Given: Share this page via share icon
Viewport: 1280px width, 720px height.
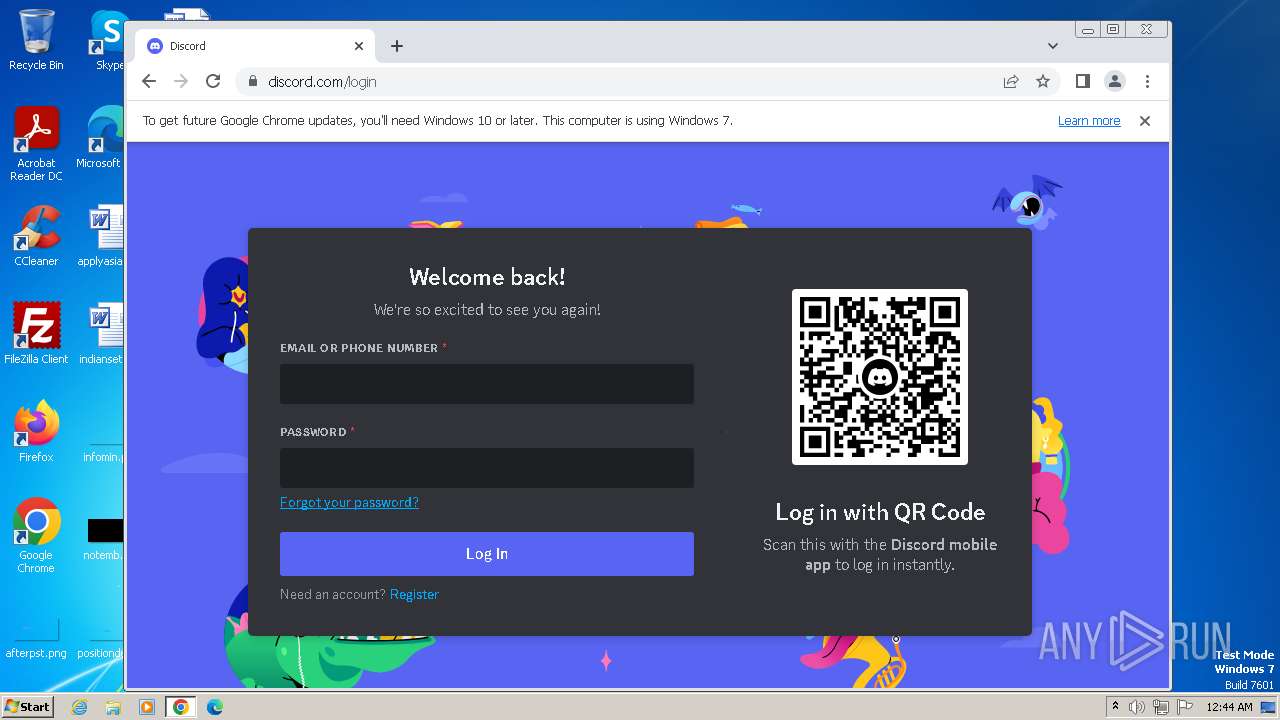Looking at the screenshot, I should click(x=1011, y=82).
